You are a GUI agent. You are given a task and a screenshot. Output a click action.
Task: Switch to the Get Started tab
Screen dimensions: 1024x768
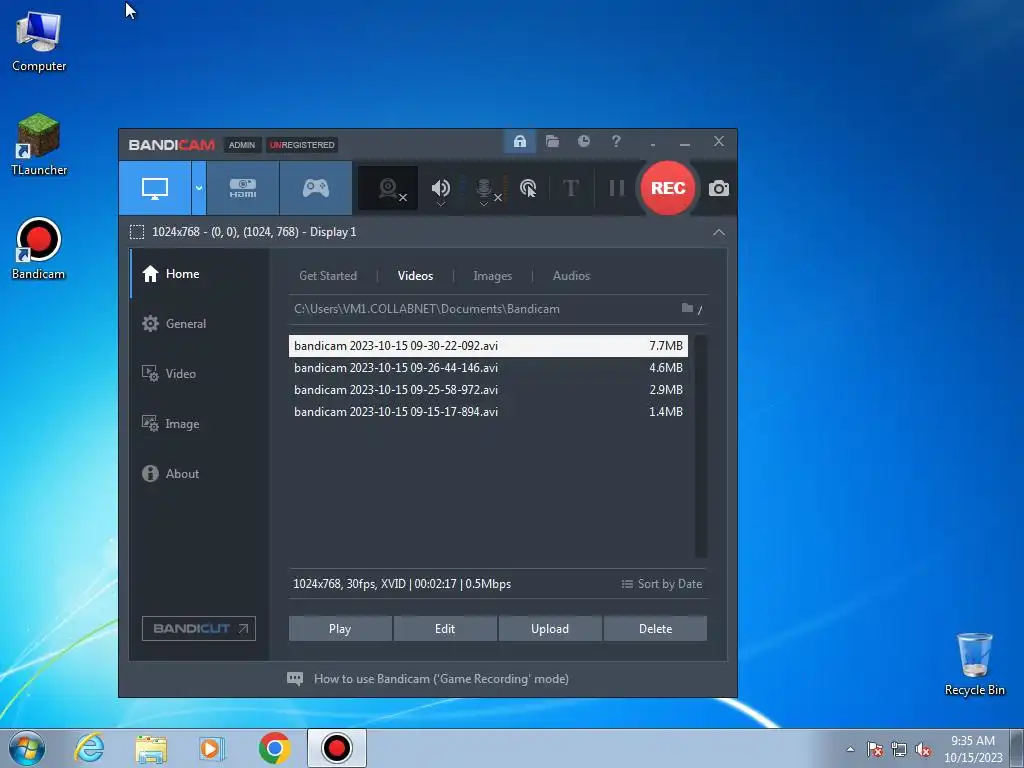pyautogui.click(x=328, y=276)
